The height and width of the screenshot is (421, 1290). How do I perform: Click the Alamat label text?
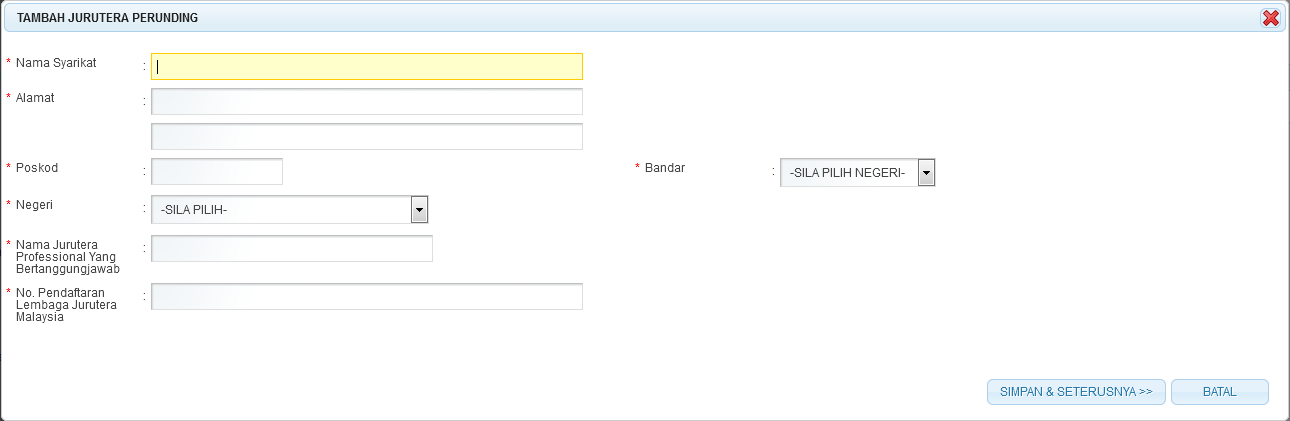pyautogui.click(x=35, y=98)
